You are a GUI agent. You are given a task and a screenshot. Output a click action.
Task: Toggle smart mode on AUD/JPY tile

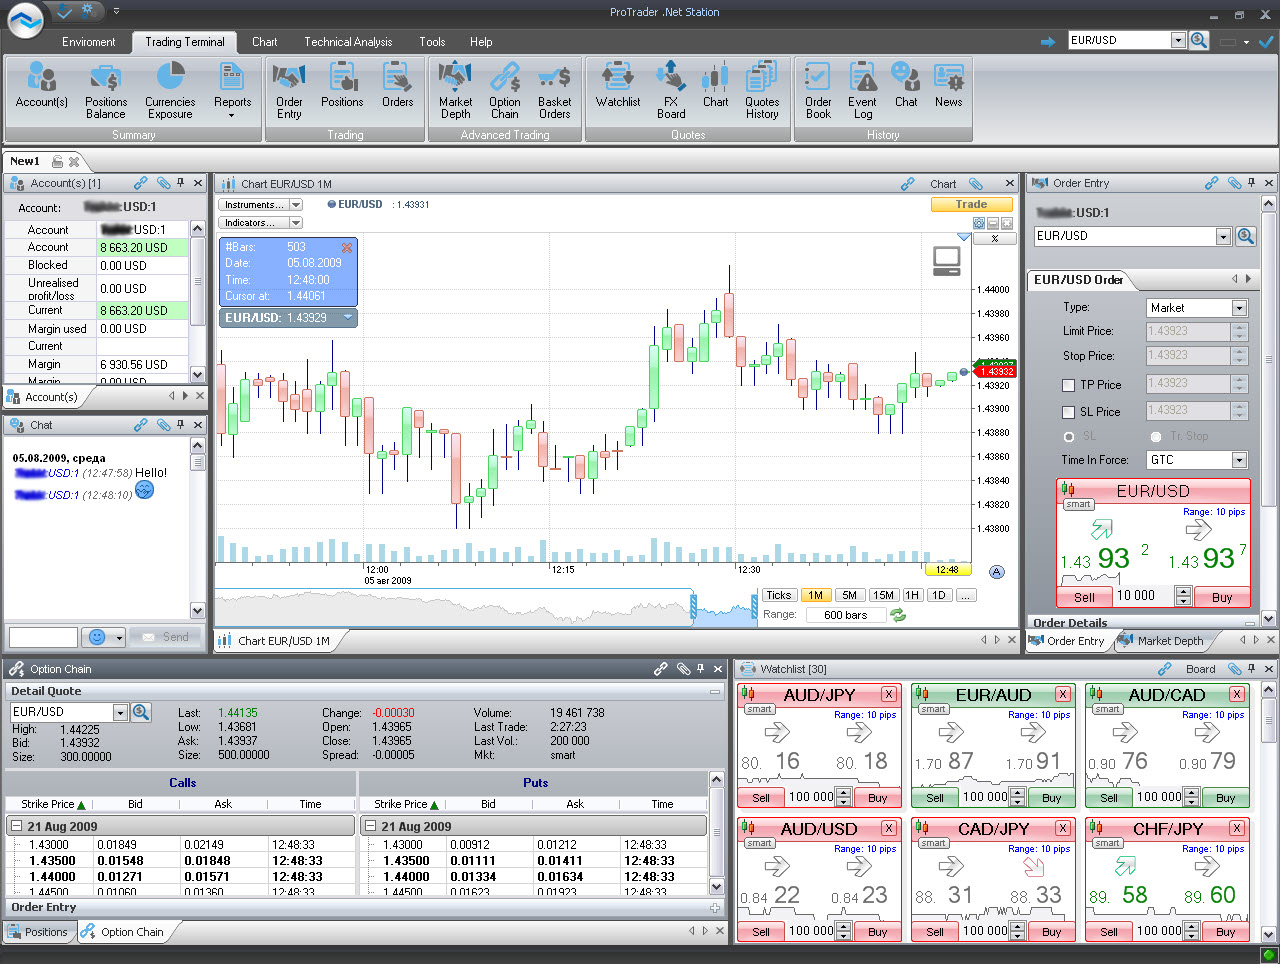(759, 709)
